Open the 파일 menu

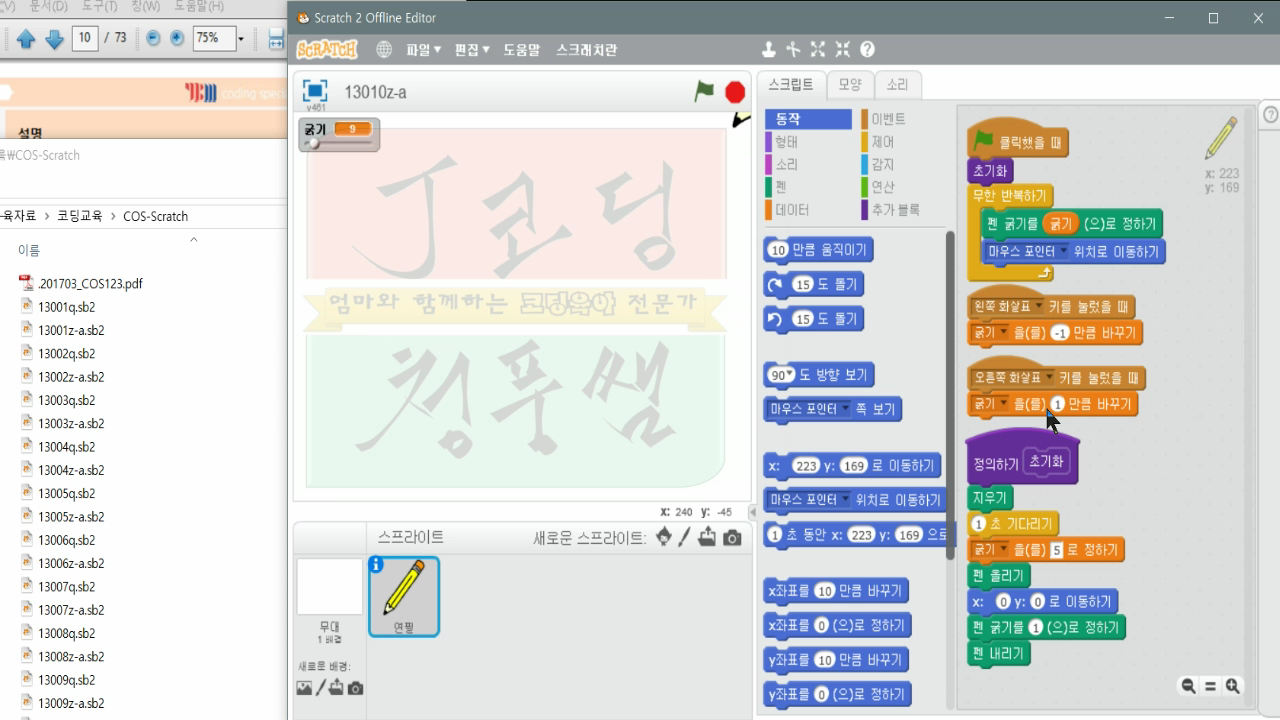420,48
